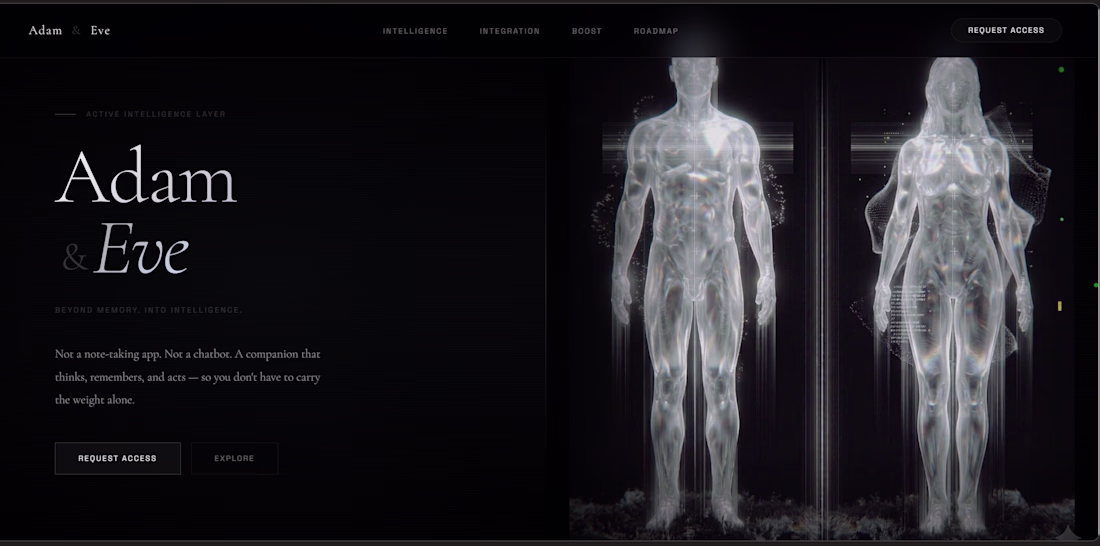The width and height of the screenshot is (1100, 546).
Task: Open the Roadmap nav link
Action: coord(656,31)
